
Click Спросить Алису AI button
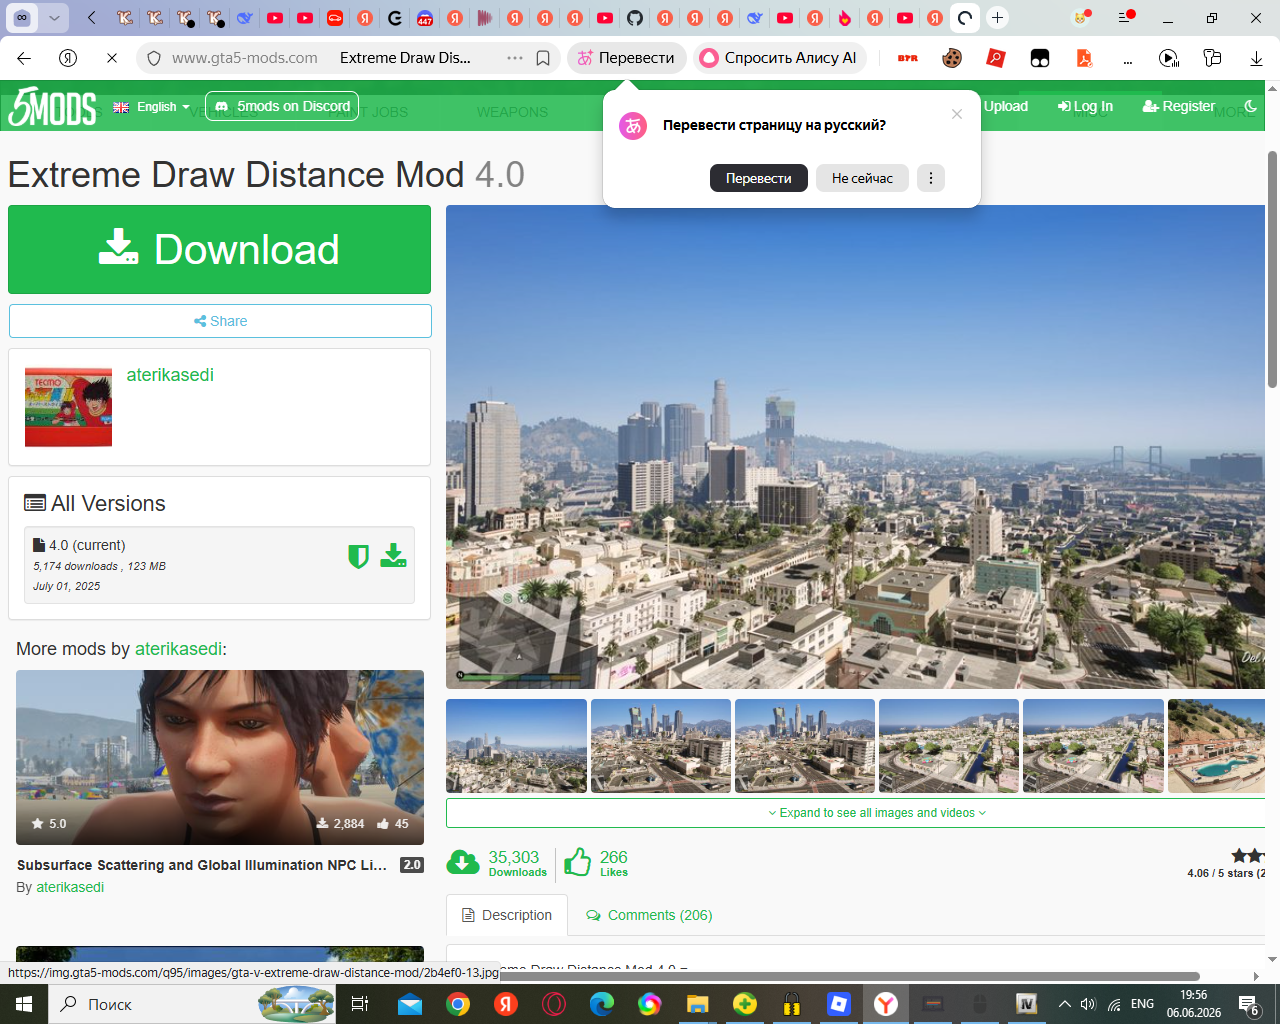pyautogui.click(x=780, y=58)
